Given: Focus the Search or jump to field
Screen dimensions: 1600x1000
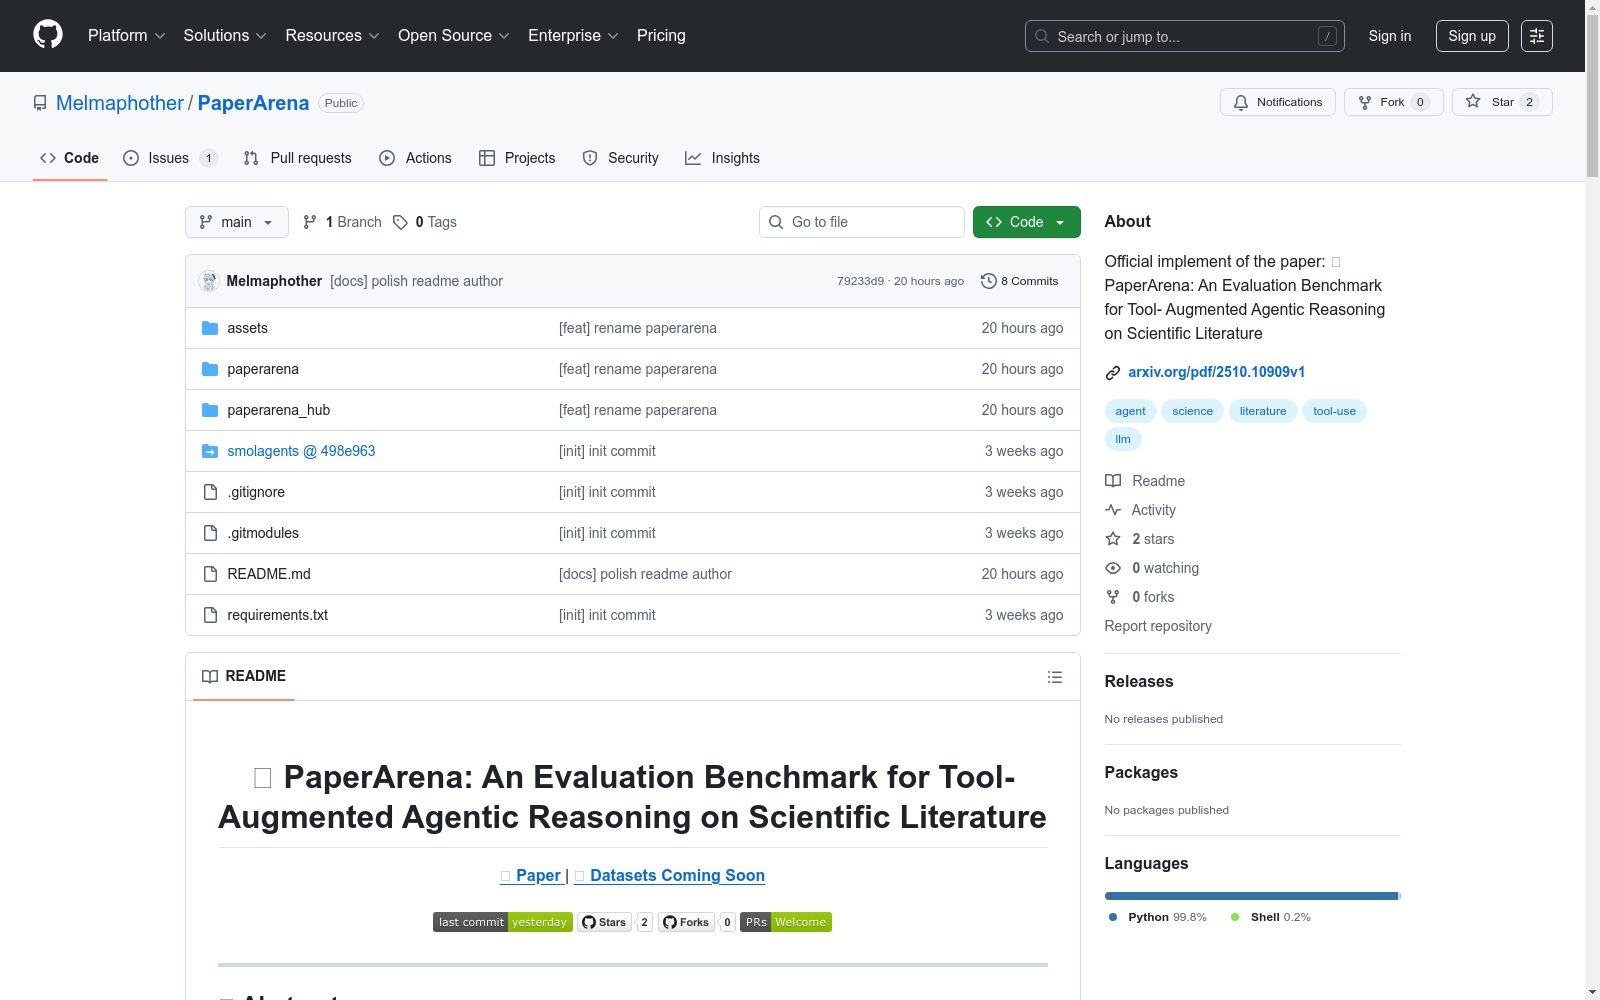Looking at the screenshot, I should coord(1185,36).
